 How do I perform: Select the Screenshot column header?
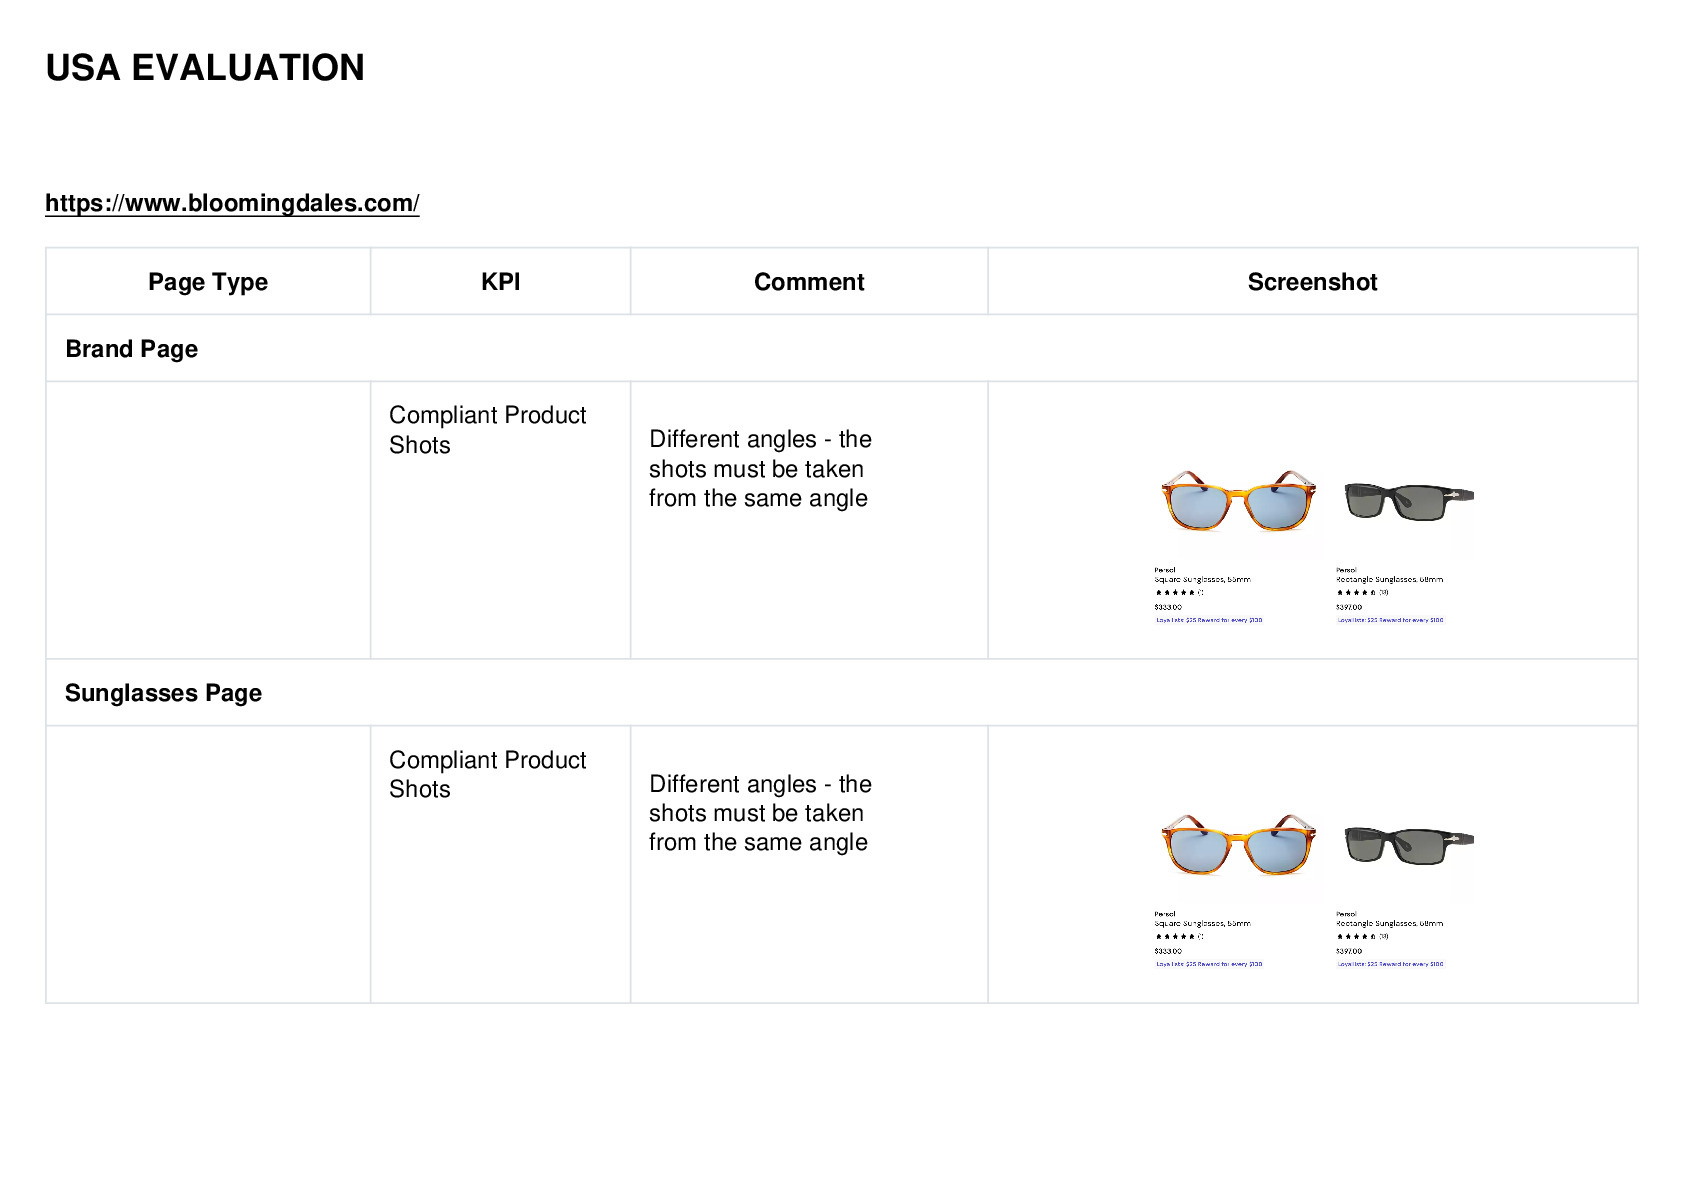coord(1312,282)
